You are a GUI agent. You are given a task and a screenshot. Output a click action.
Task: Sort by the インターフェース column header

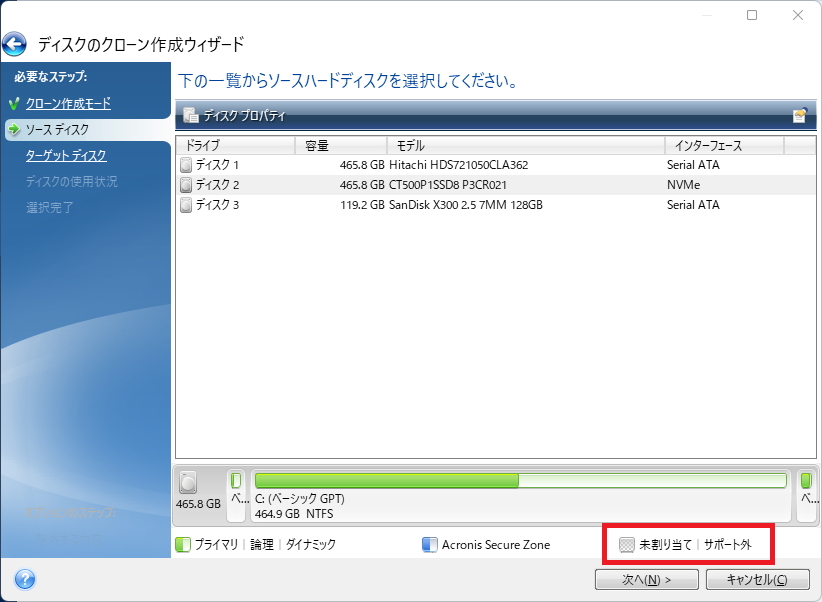click(x=724, y=145)
